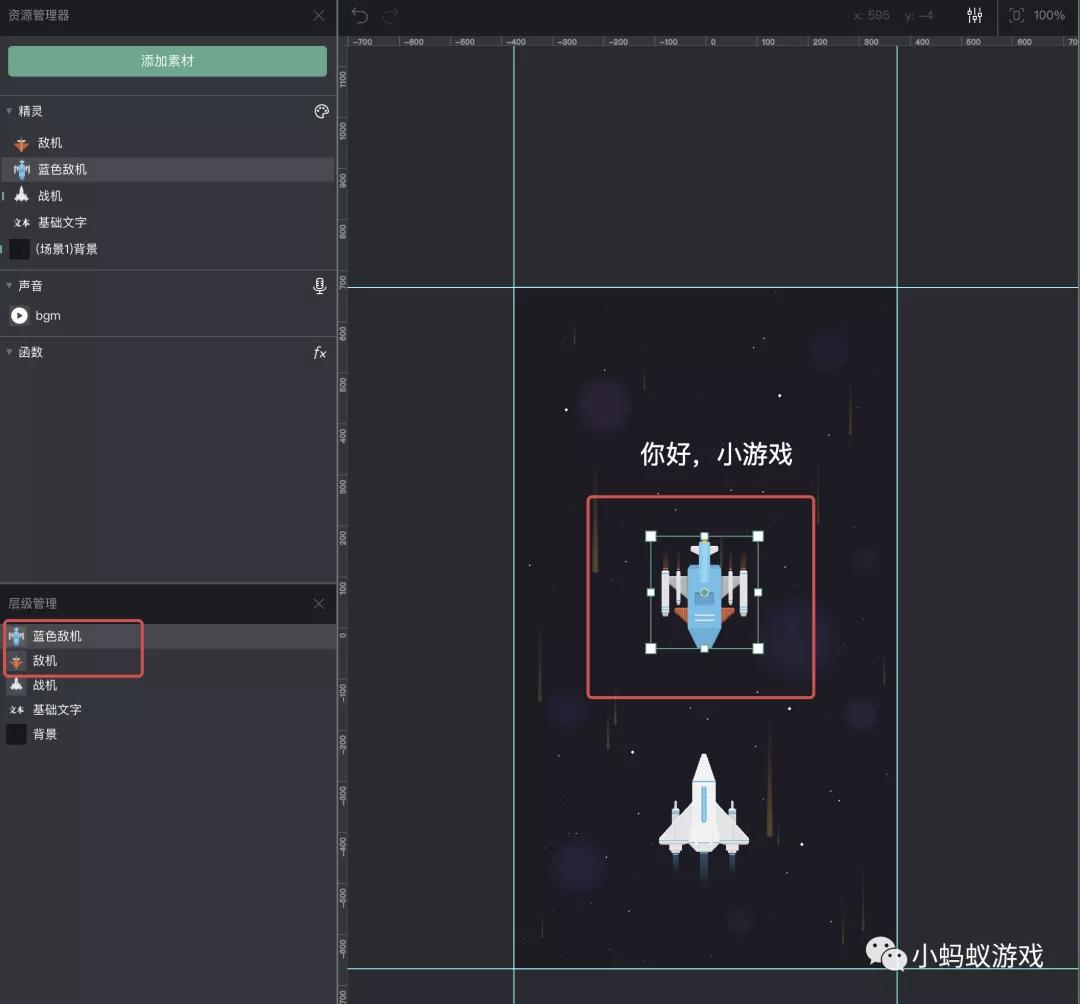The width and height of the screenshot is (1080, 1004).
Task: Select 基础文字 in the 层级管理 panel
Action: 56,709
